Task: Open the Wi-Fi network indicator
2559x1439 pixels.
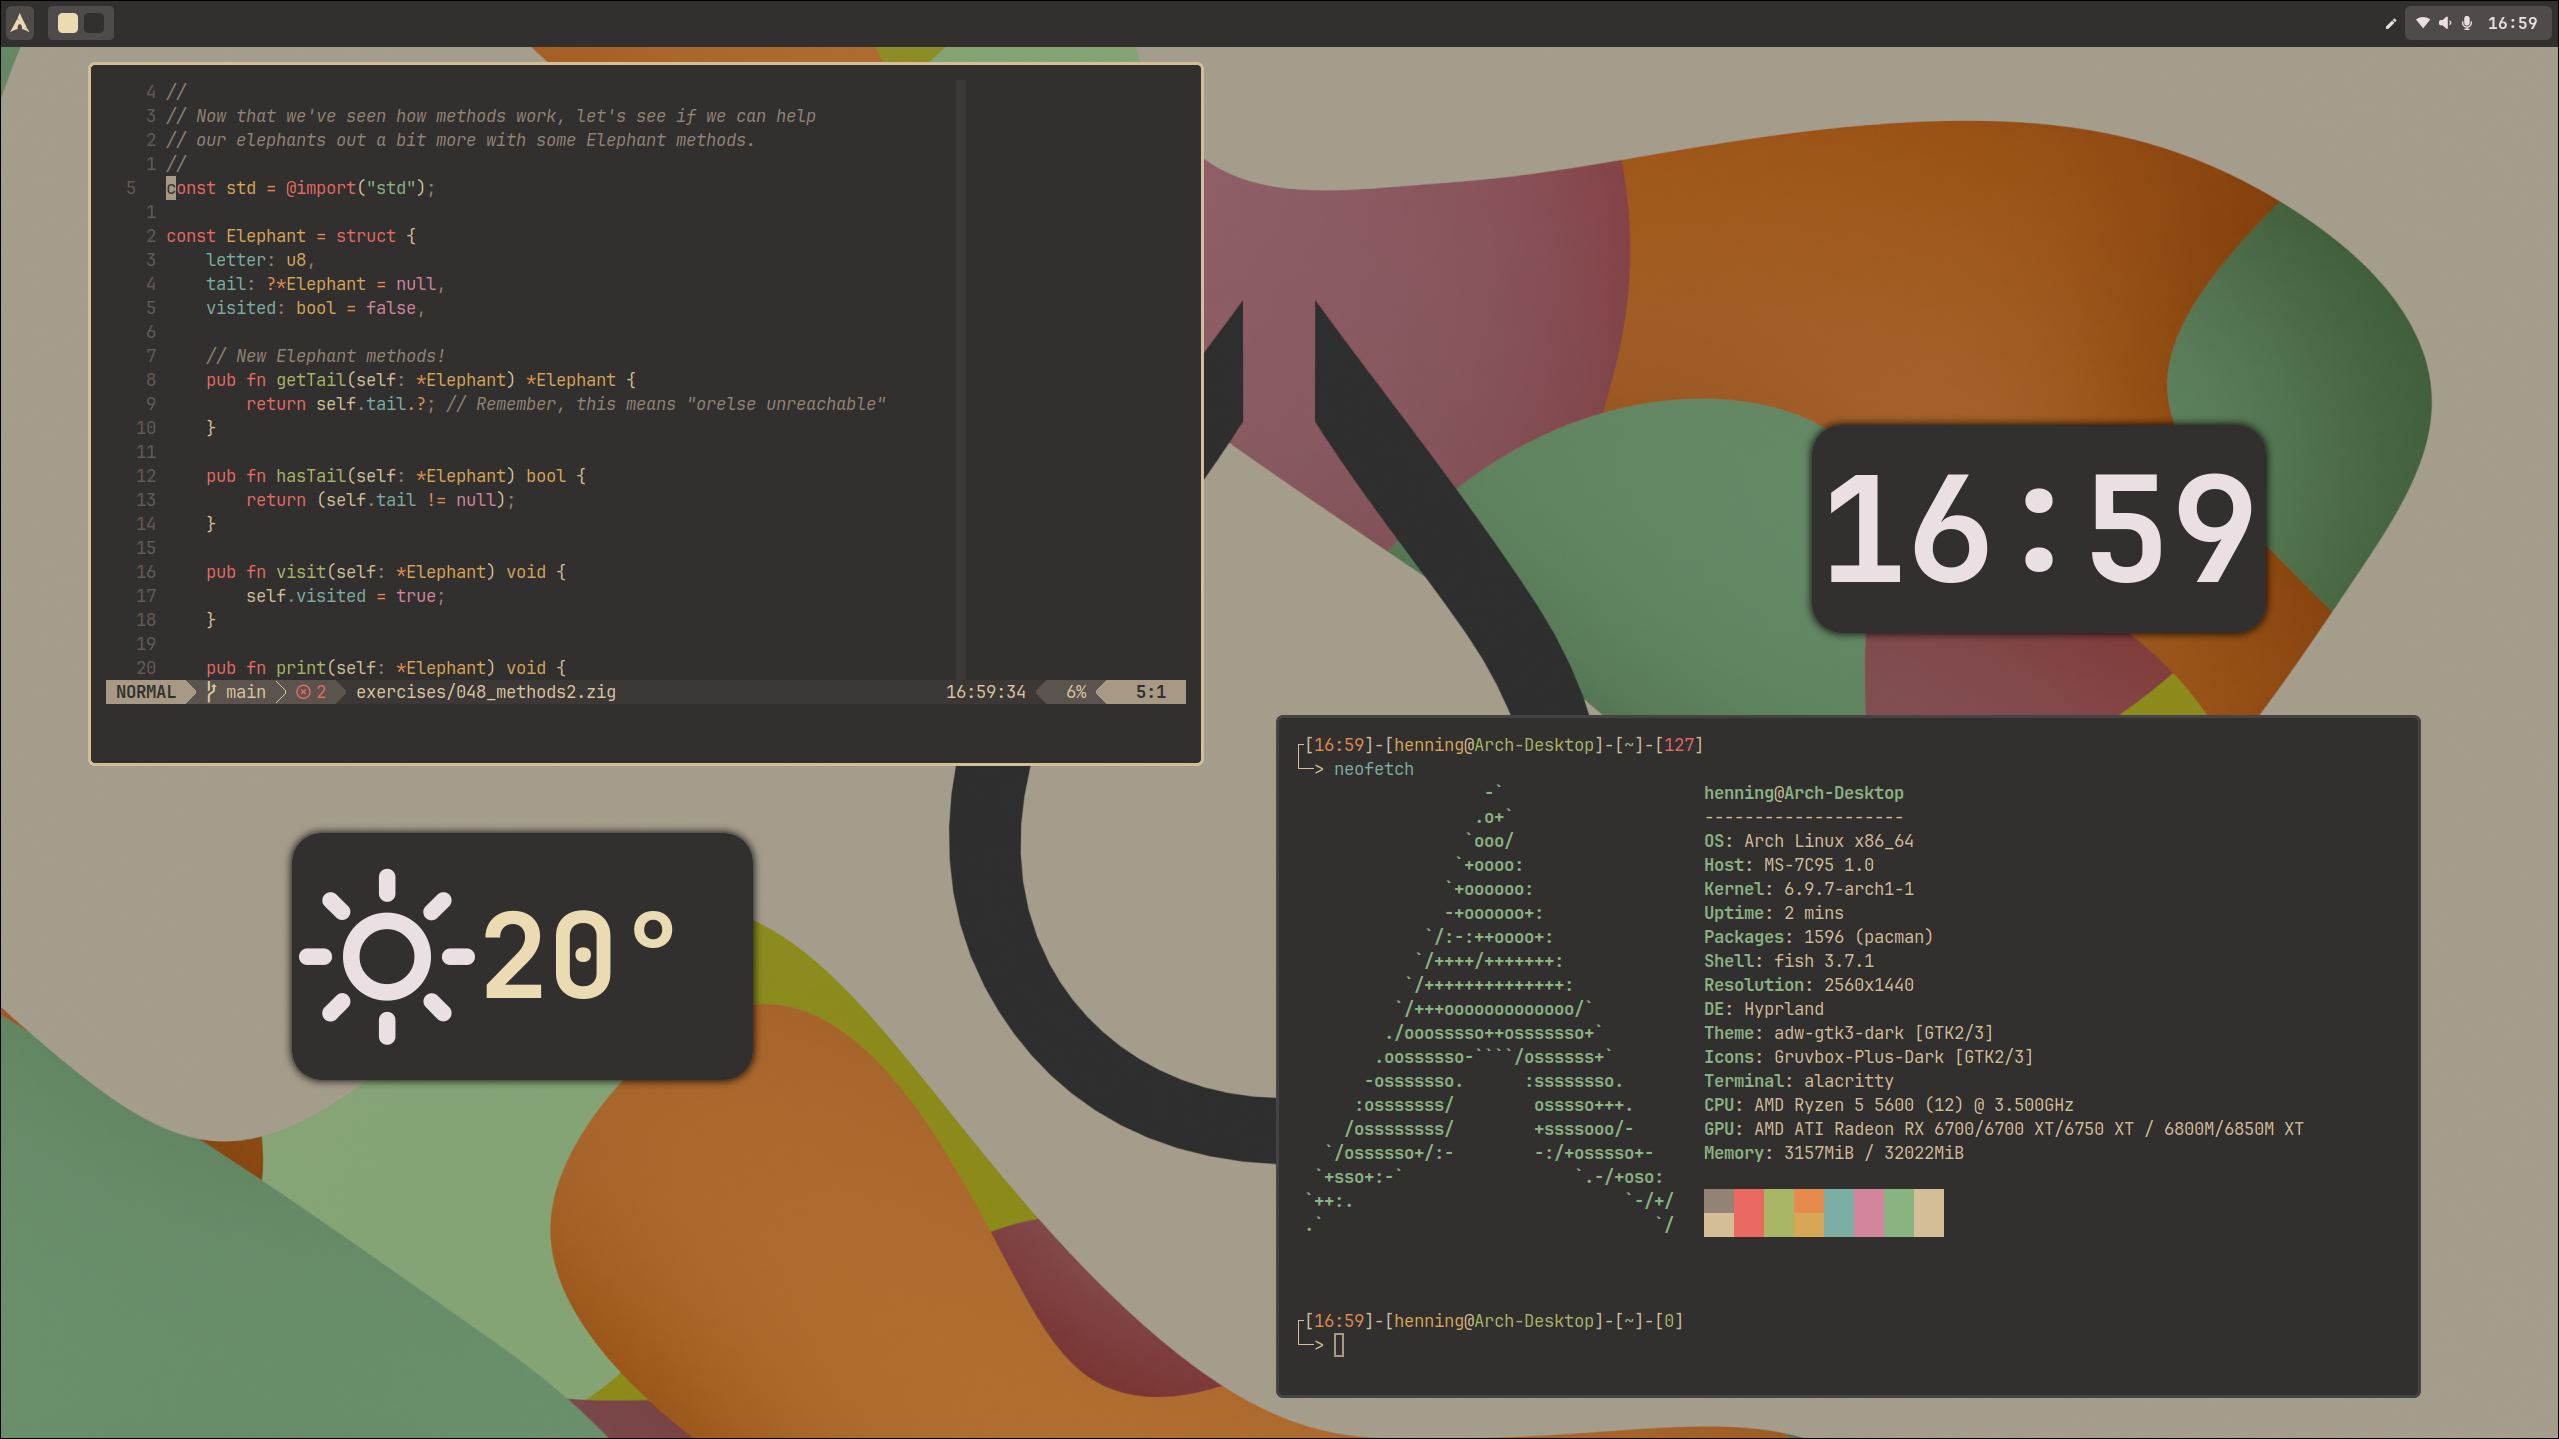Action: coord(2422,23)
